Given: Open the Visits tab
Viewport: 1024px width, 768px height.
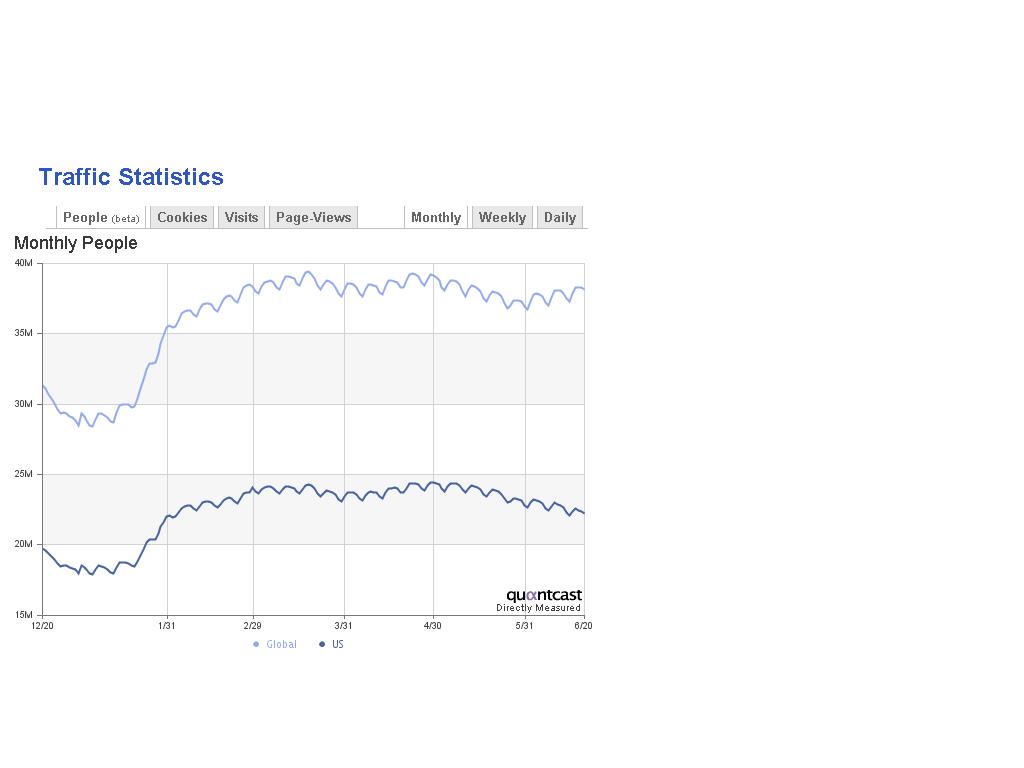Looking at the screenshot, I should tap(241, 218).
